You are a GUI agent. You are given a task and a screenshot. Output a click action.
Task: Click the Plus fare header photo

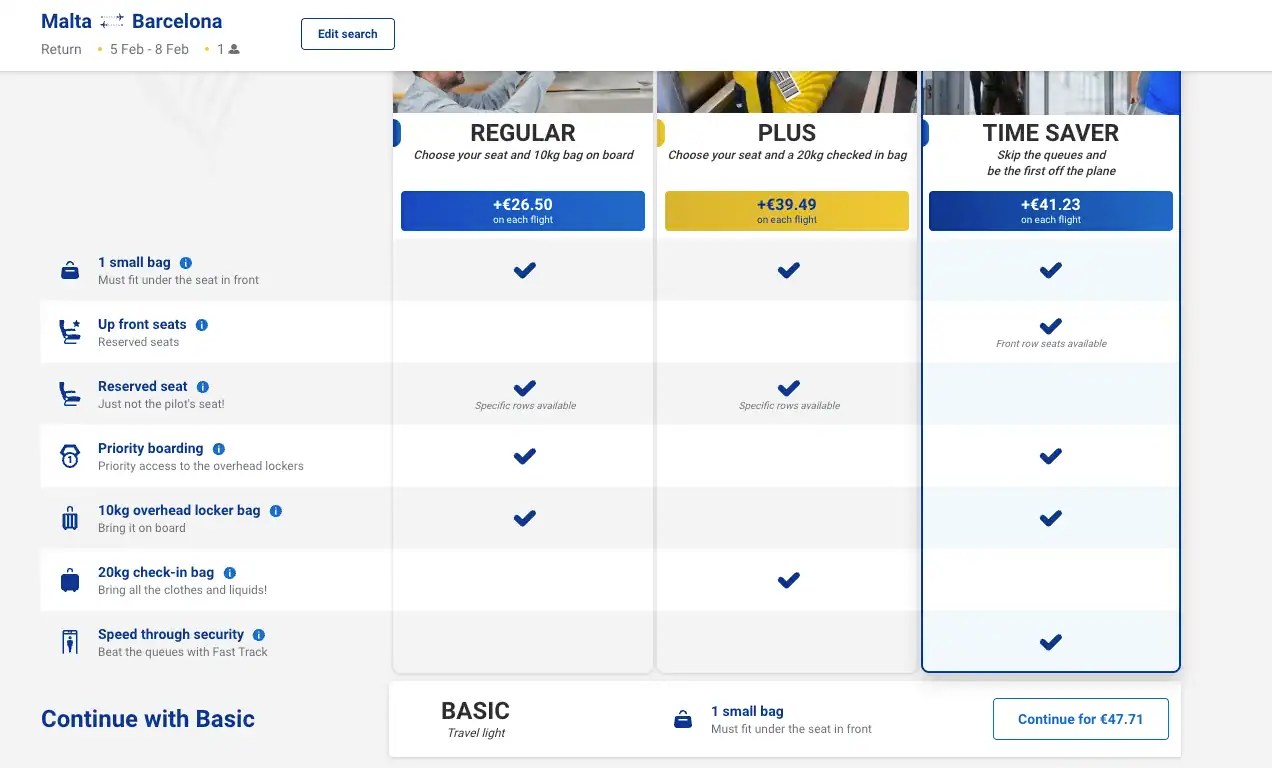787,92
